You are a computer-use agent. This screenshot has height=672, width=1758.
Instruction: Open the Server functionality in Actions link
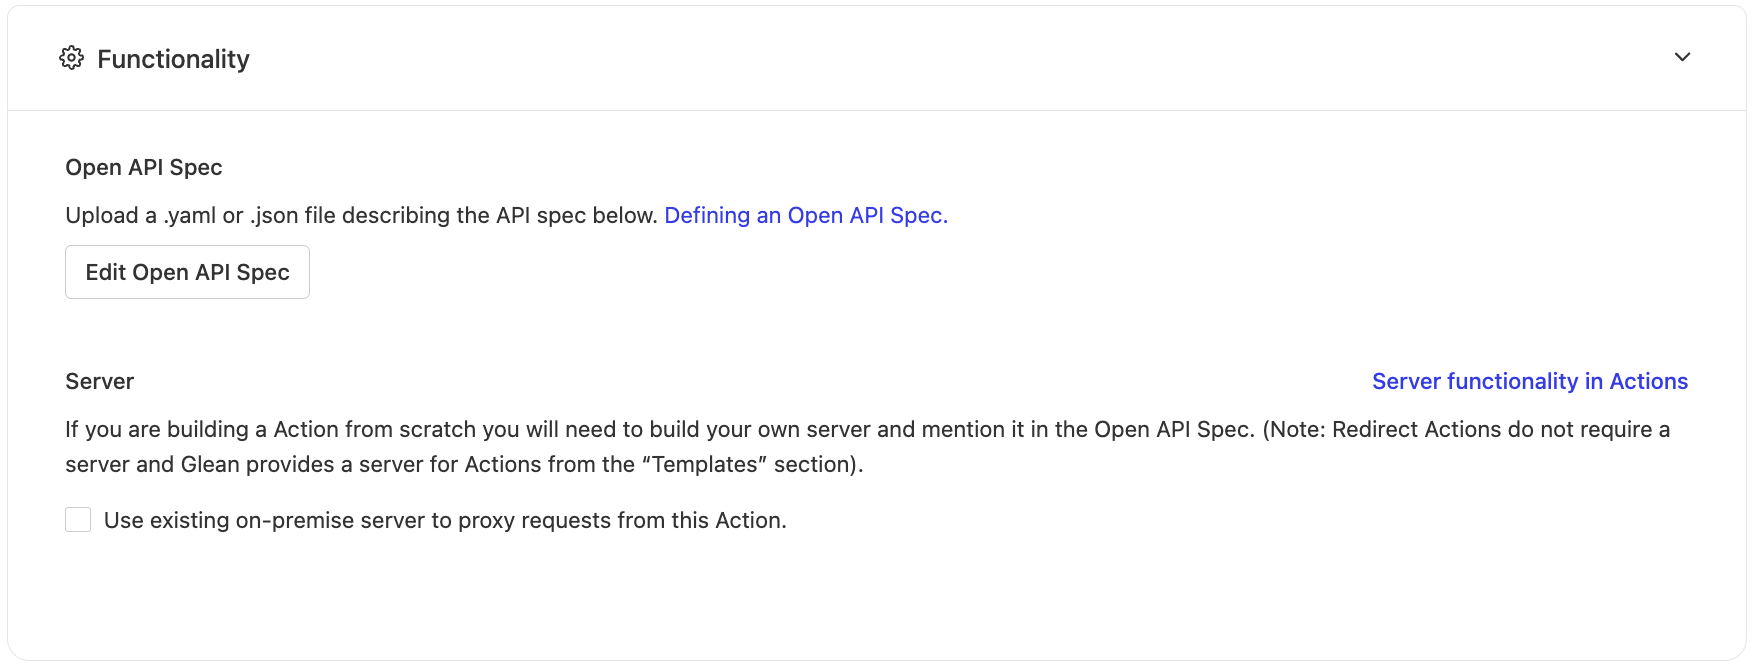1529,381
